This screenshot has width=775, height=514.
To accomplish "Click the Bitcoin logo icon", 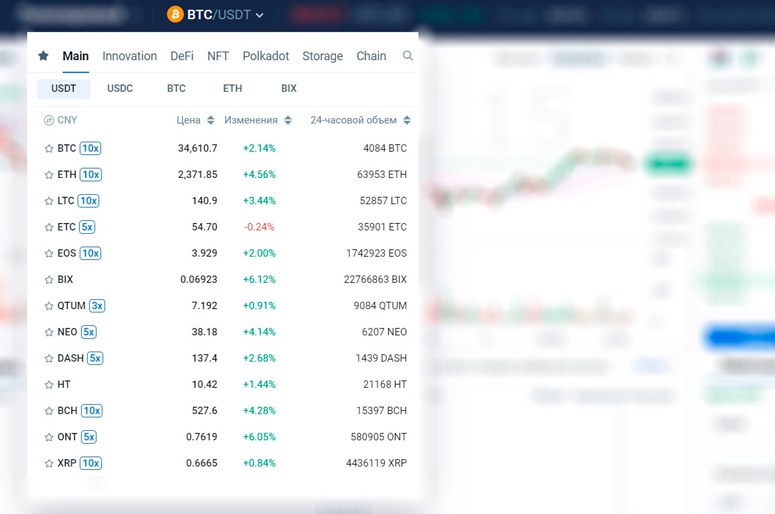I will (x=175, y=15).
